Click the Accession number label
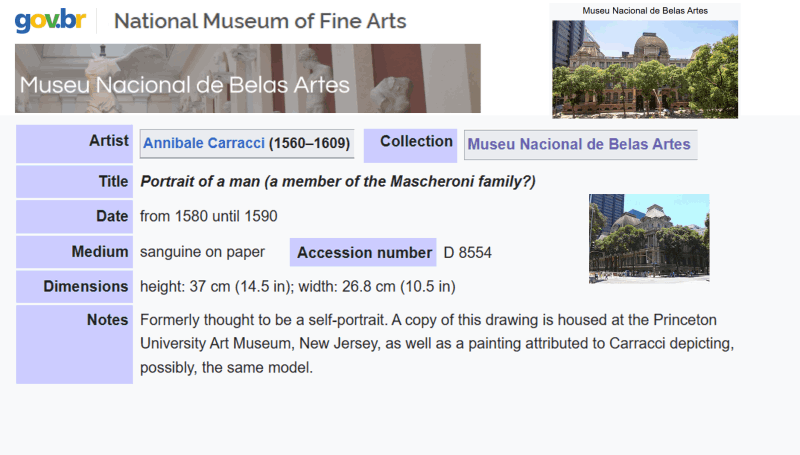800x455 pixels. (x=364, y=253)
